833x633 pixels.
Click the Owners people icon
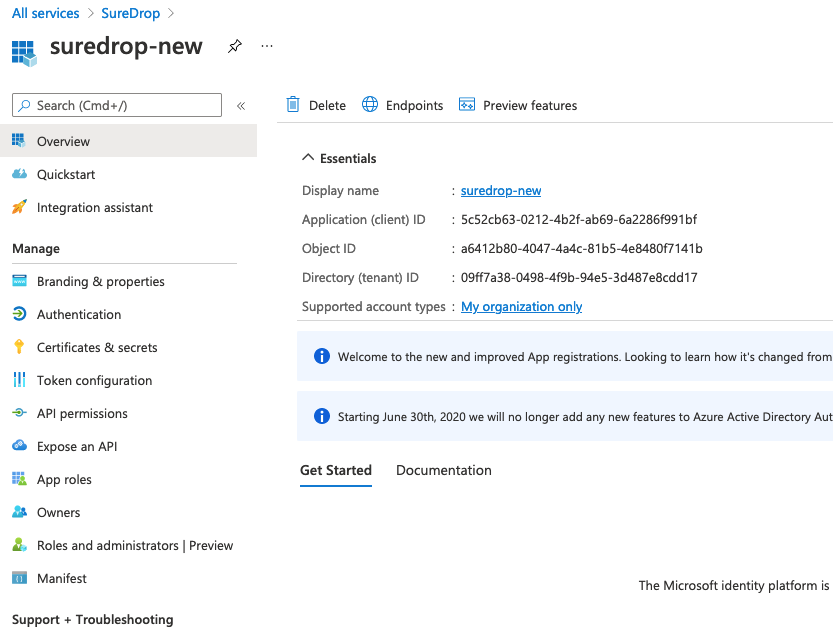tap(19, 511)
